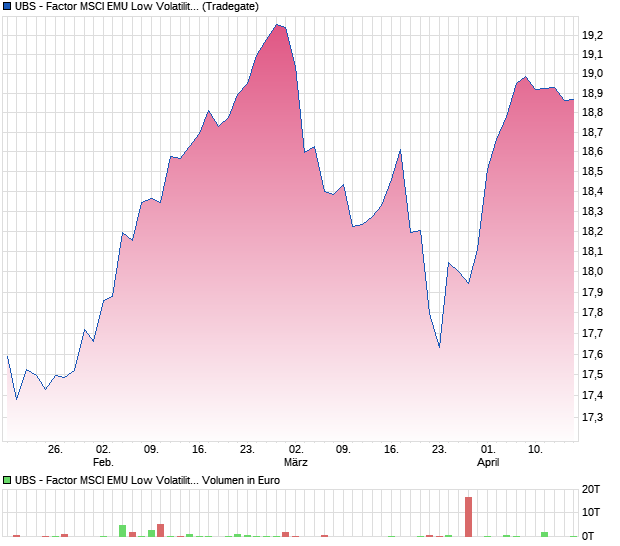The image size is (620, 546).
Task: Click the 18,5 price axis label
Action: 592,172
